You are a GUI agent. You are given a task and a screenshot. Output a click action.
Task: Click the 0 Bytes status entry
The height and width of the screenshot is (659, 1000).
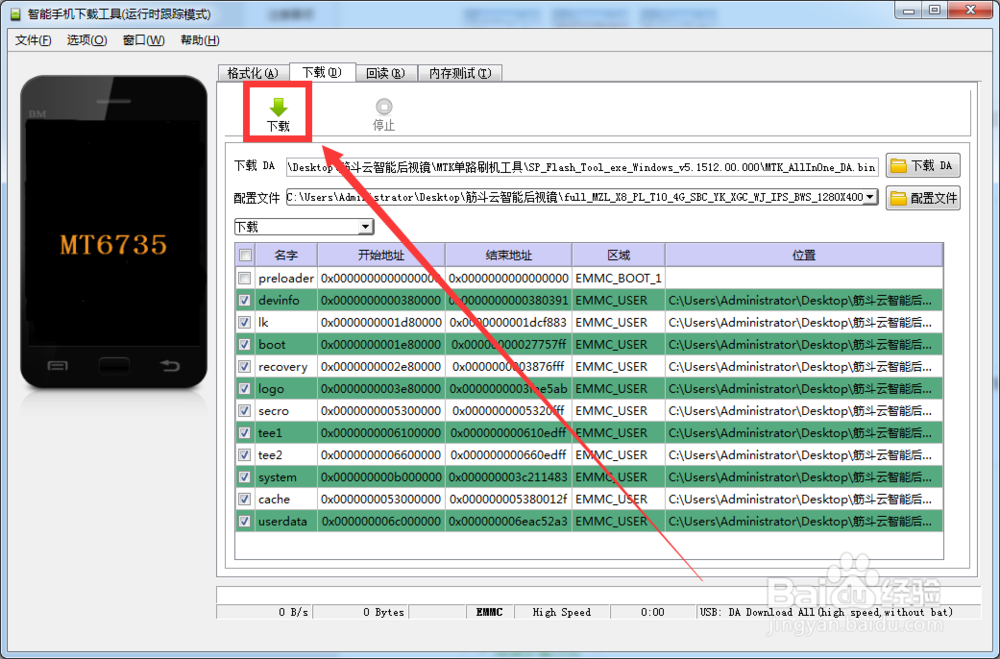[x=384, y=612]
